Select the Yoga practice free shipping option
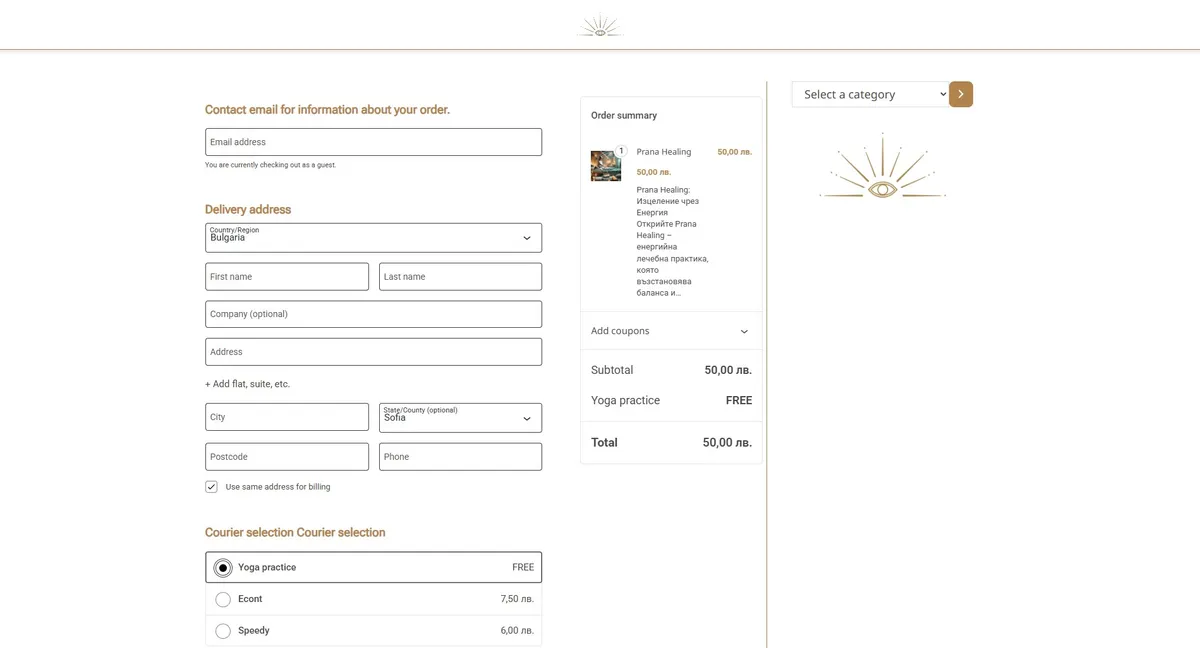 pyautogui.click(x=223, y=566)
